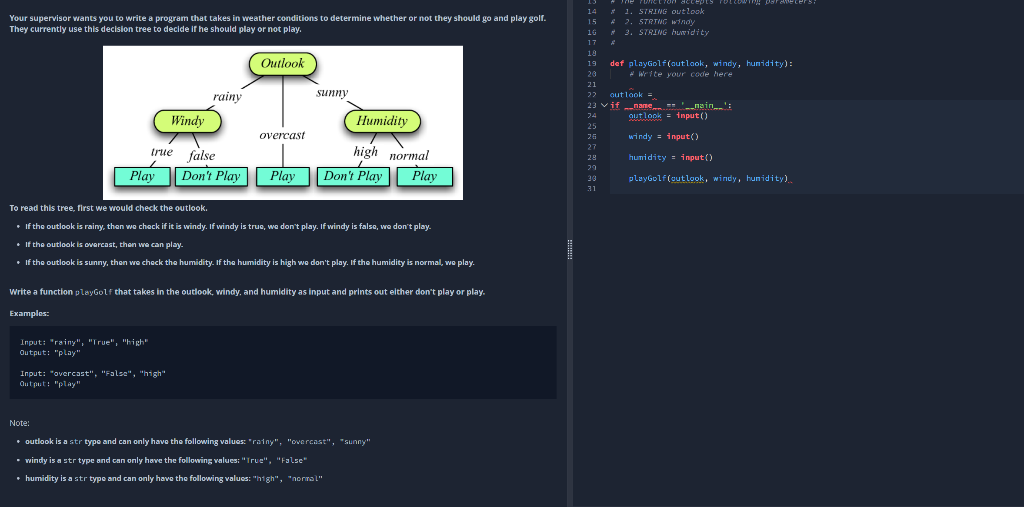
Task: Click the '# 1. STRING outlook' comment line
Action: pyautogui.click(x=658, y=11)
